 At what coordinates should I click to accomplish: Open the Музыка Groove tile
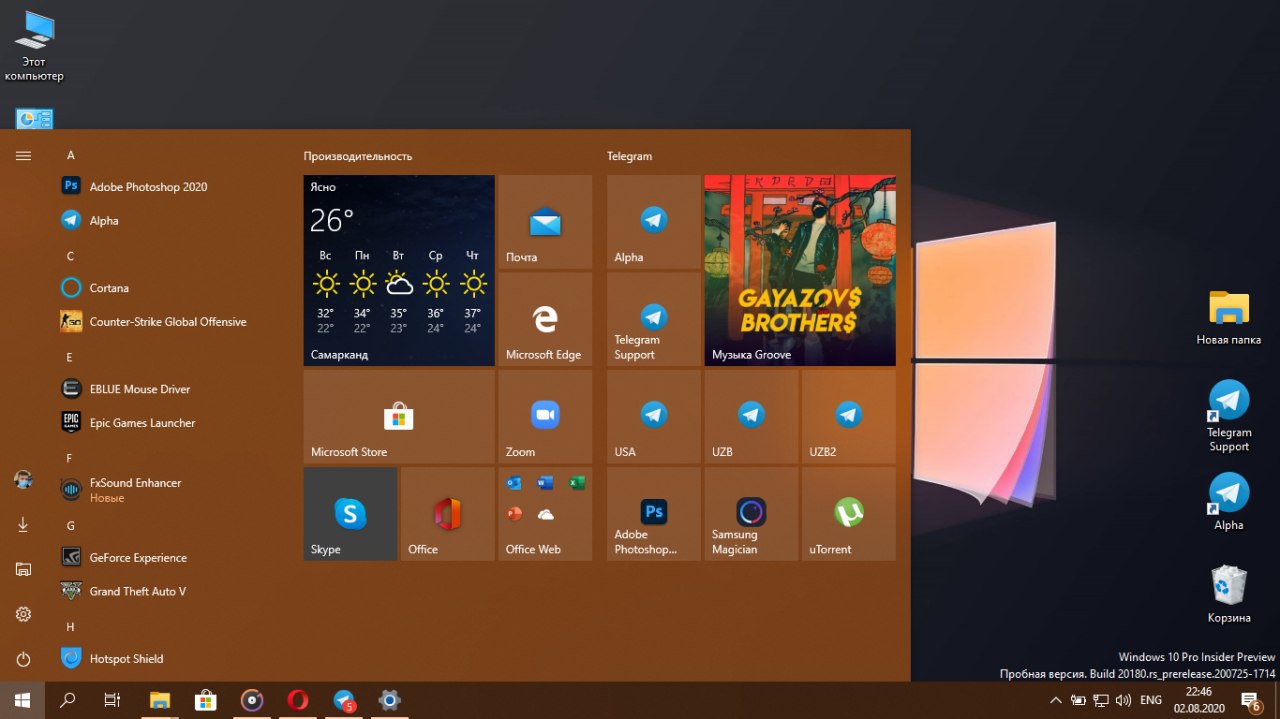click(x=800, y=271)
